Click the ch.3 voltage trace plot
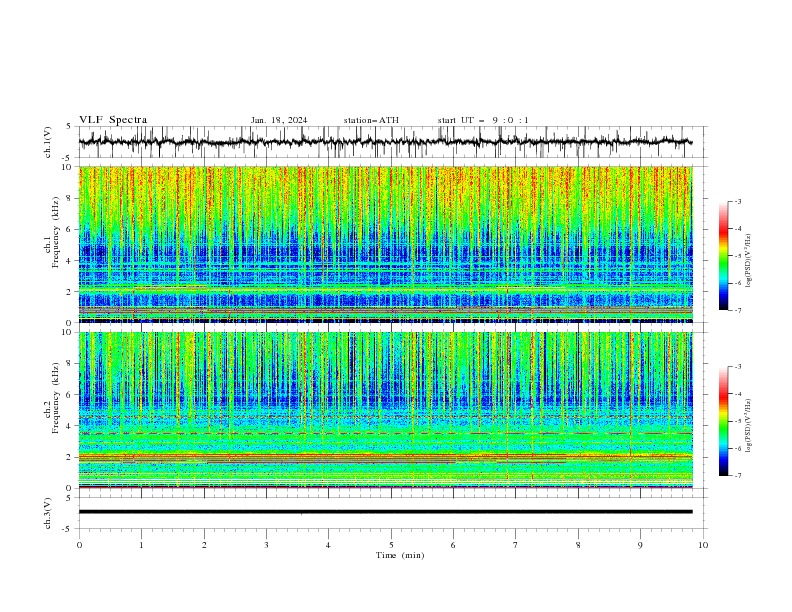The width and height of the screenshot is (792, 612). 393,513
